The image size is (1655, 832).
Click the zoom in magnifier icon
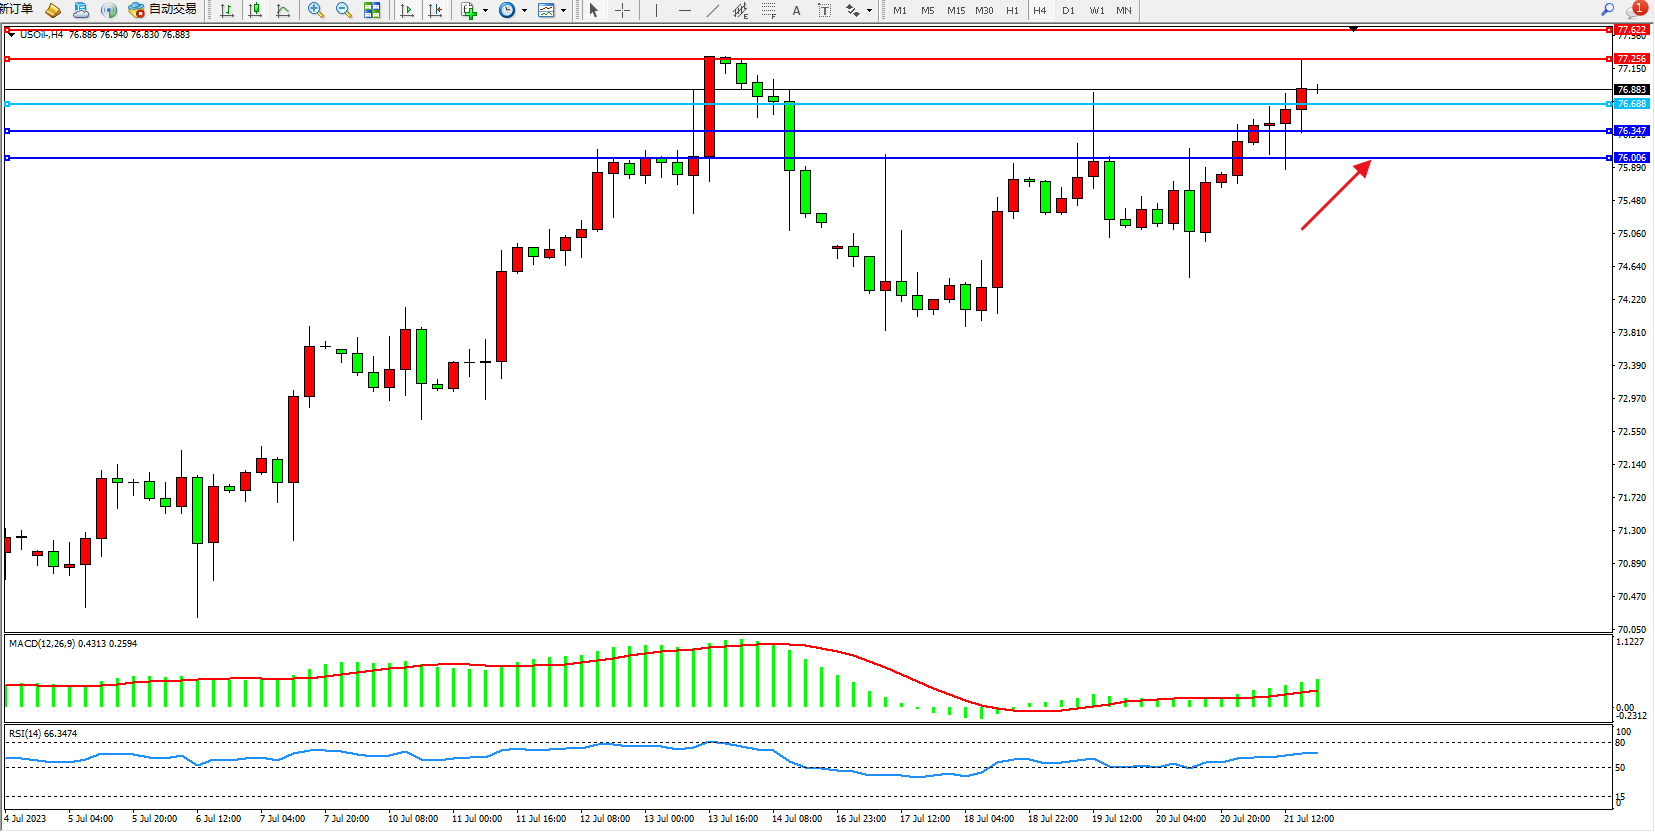tap(316, 10)
